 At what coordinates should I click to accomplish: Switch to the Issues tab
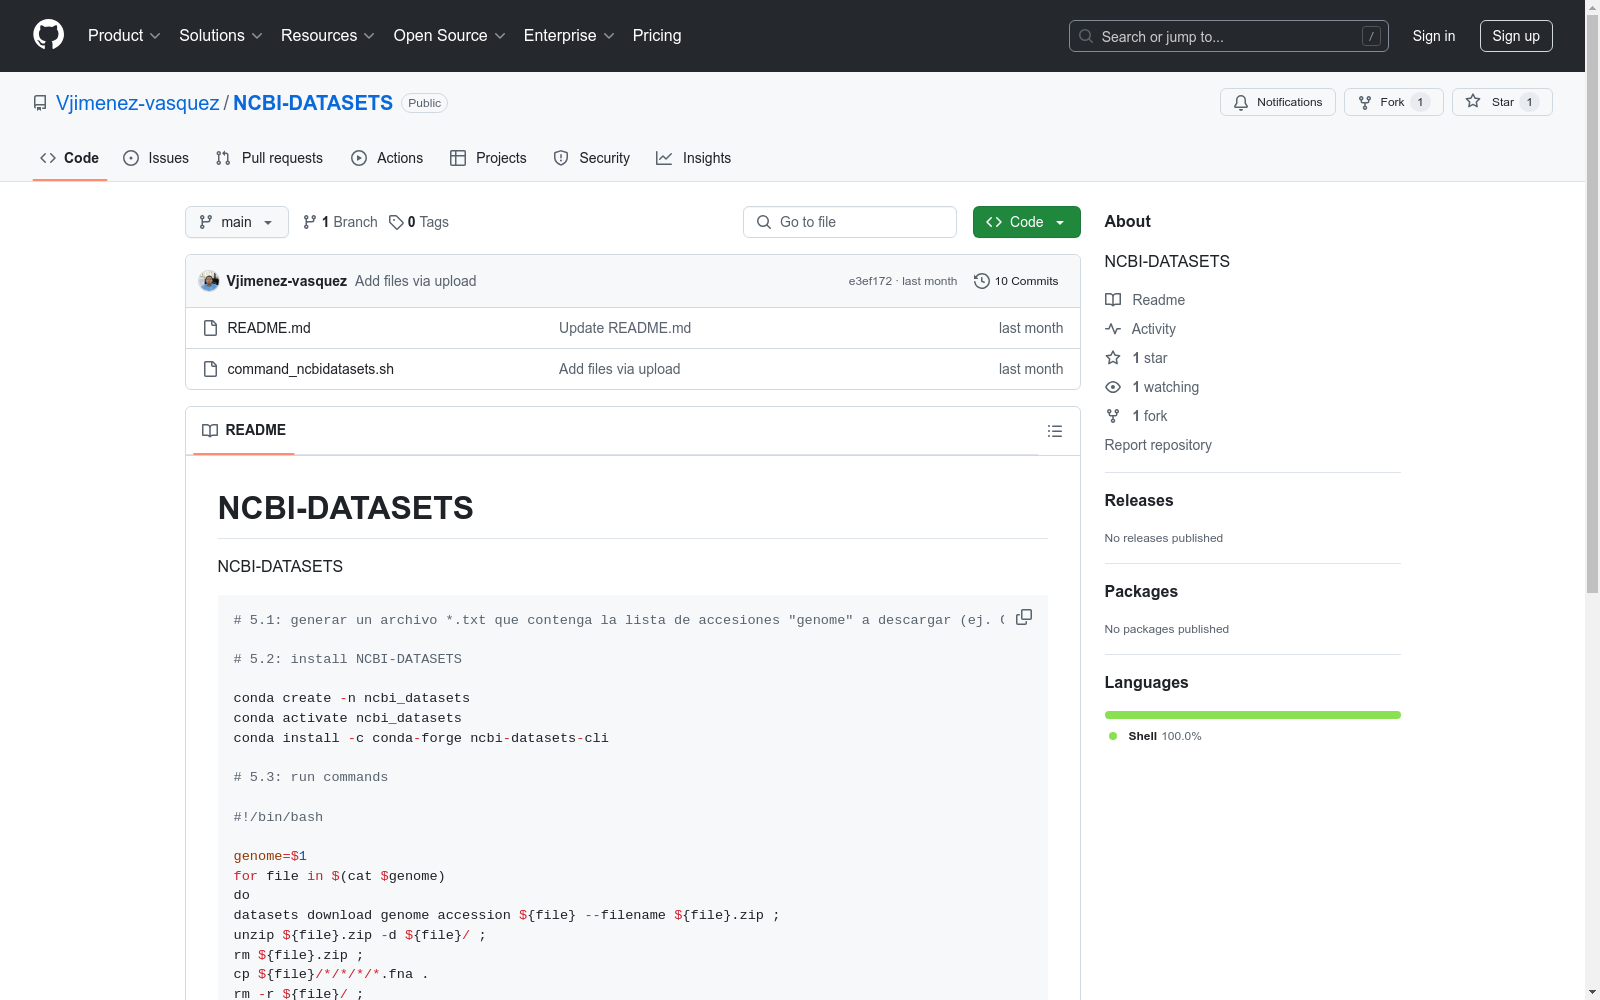tap(156, 158)
